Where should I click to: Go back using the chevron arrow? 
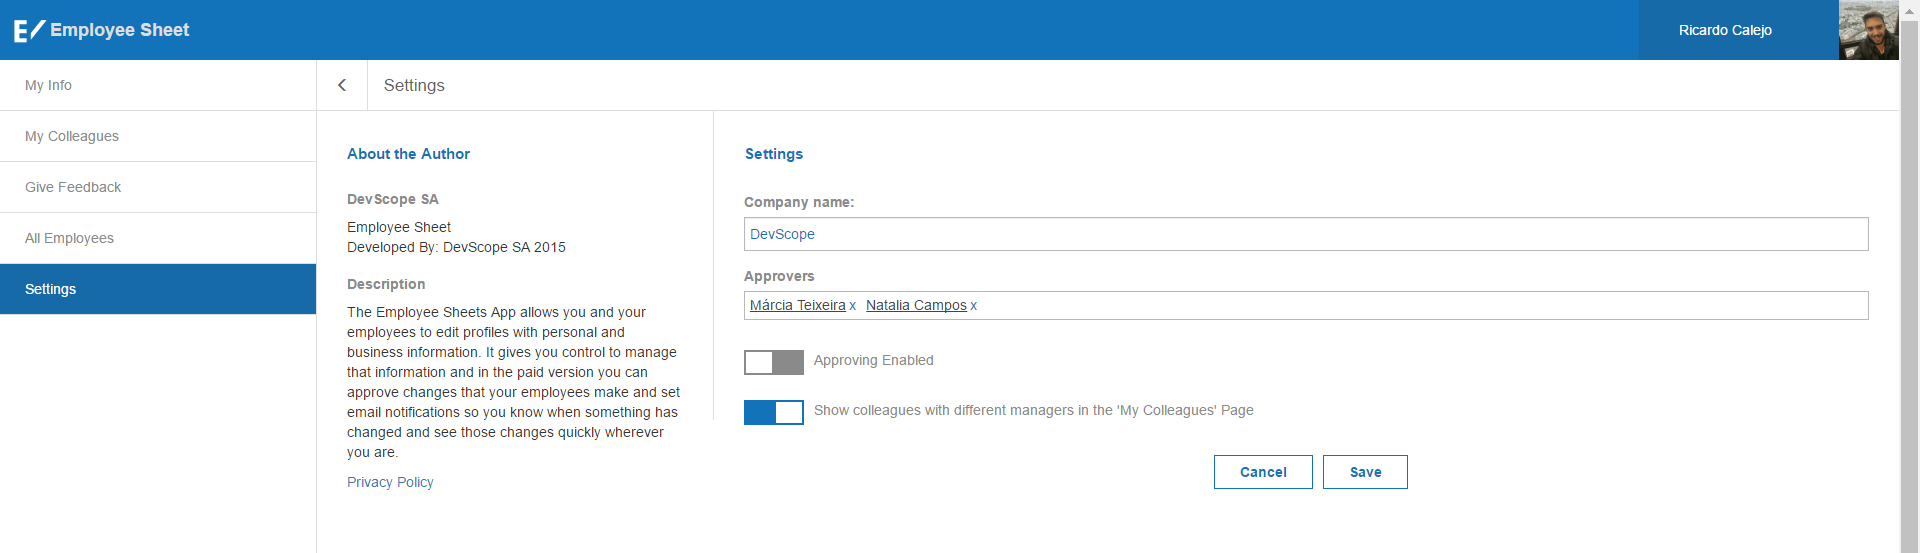pos(342,85)
